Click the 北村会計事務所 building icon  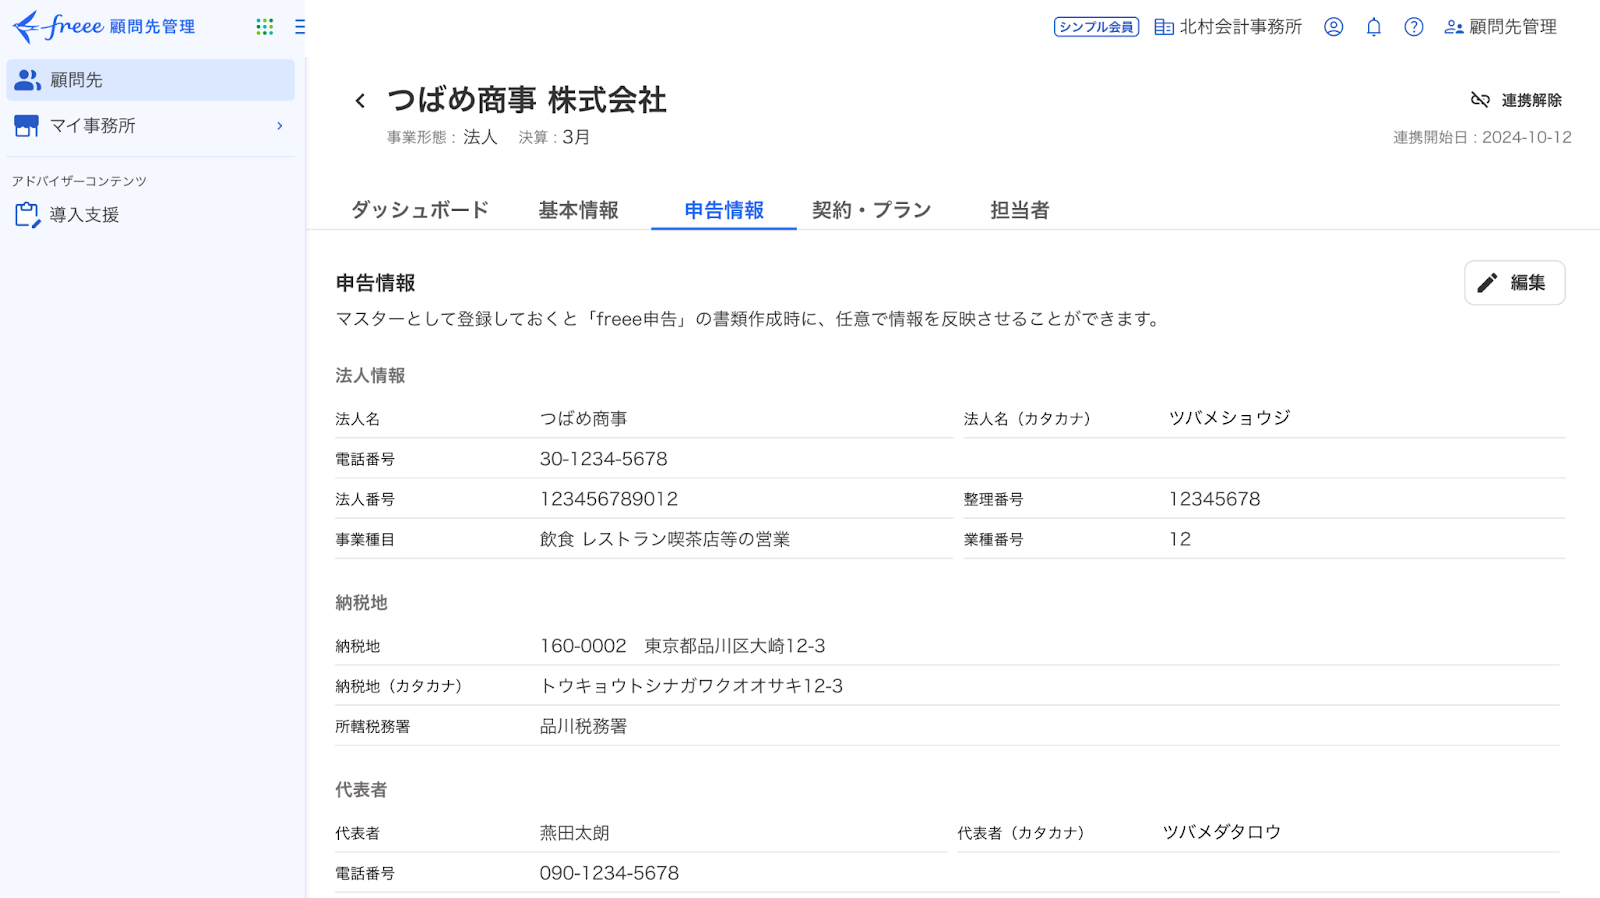[1164, 27]
